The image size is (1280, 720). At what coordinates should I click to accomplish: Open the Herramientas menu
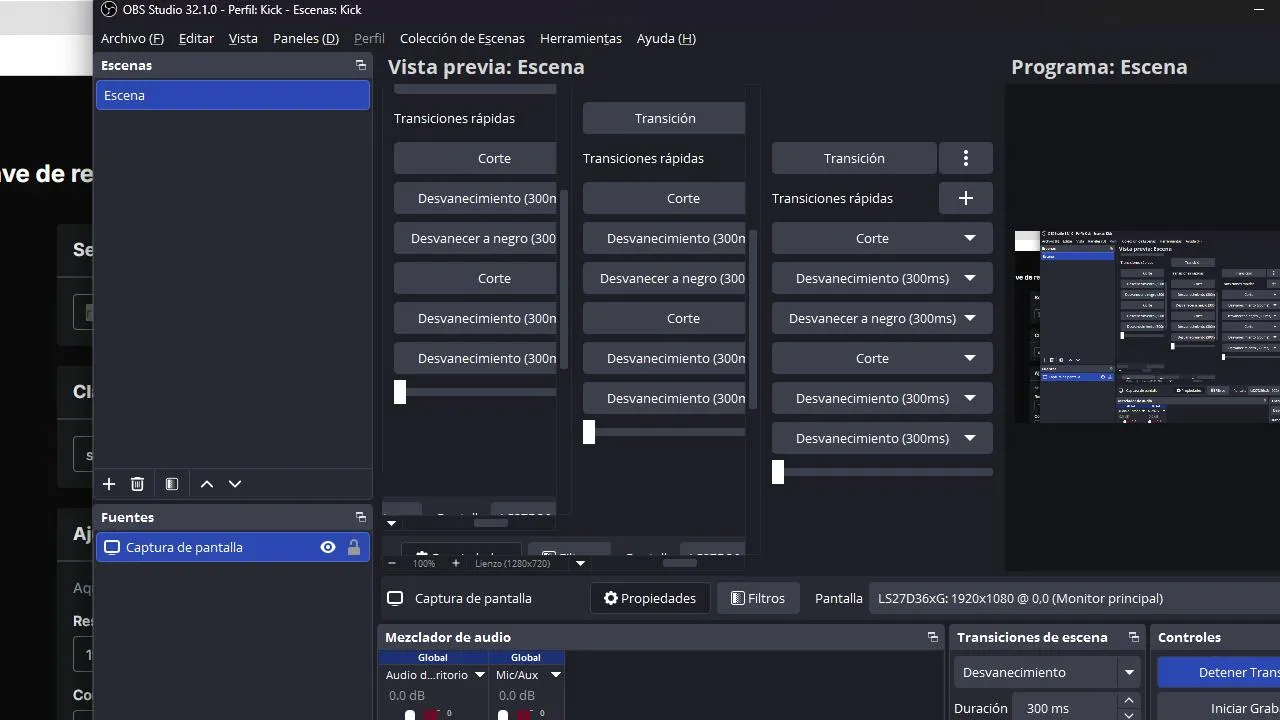[581, 38]
